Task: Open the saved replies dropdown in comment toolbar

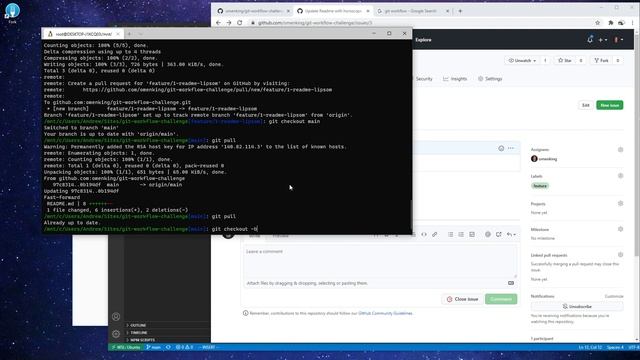Action: pos(511,235)
